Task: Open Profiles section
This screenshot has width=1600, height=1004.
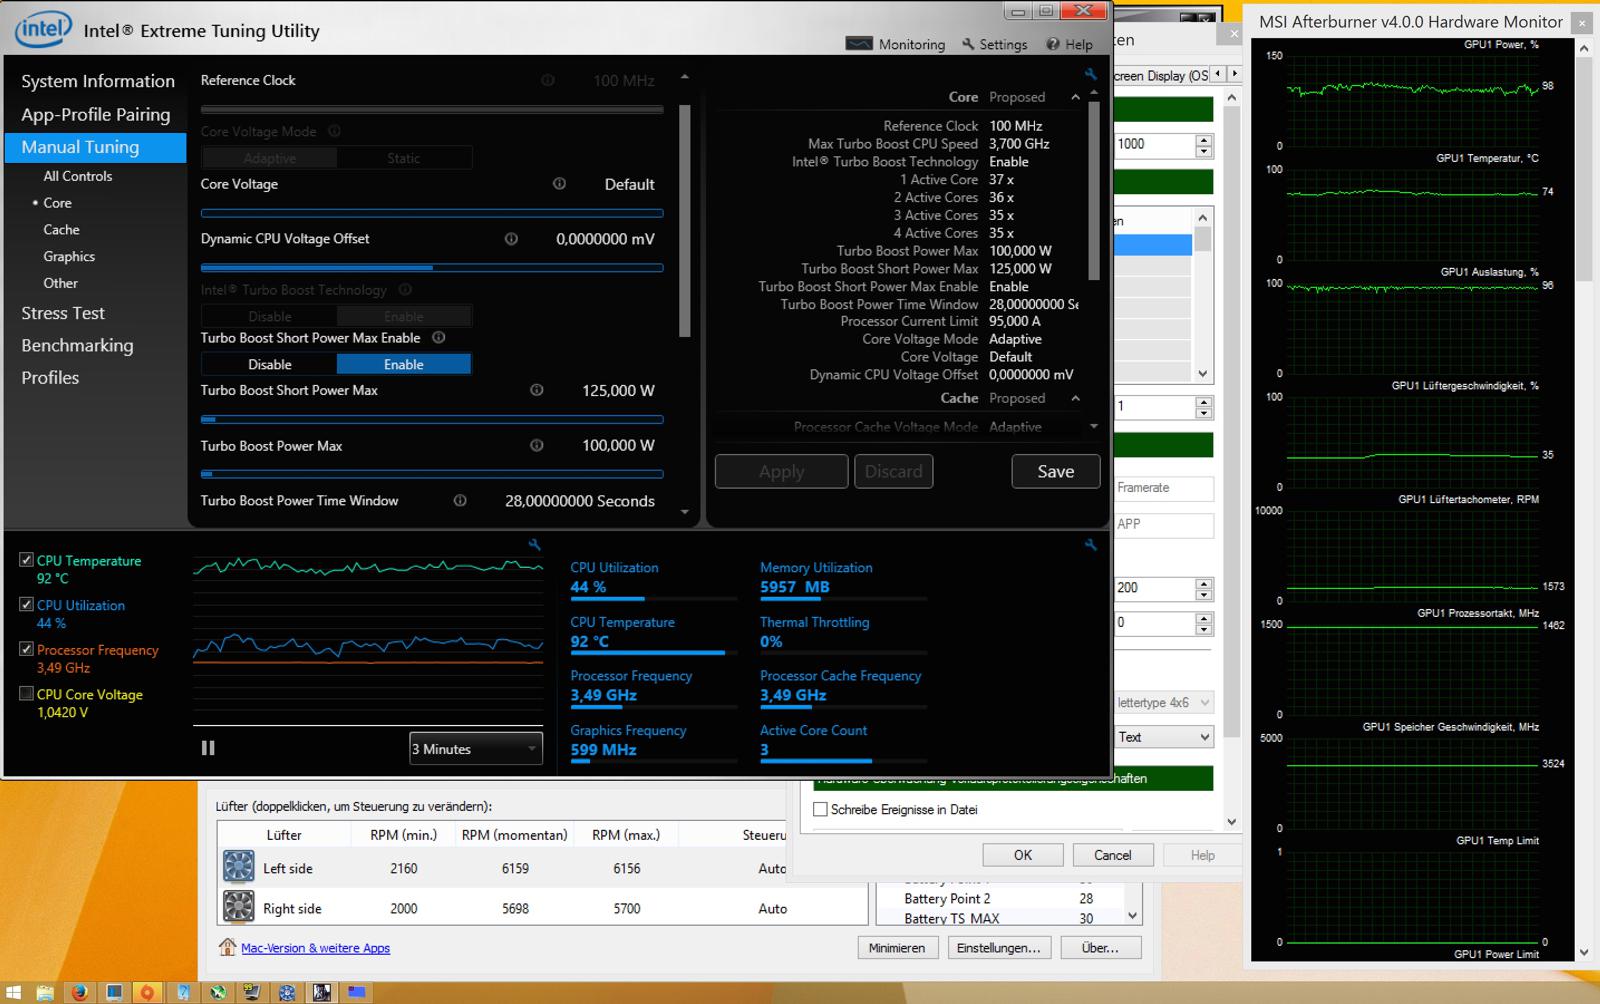Action: coord(50,377)
